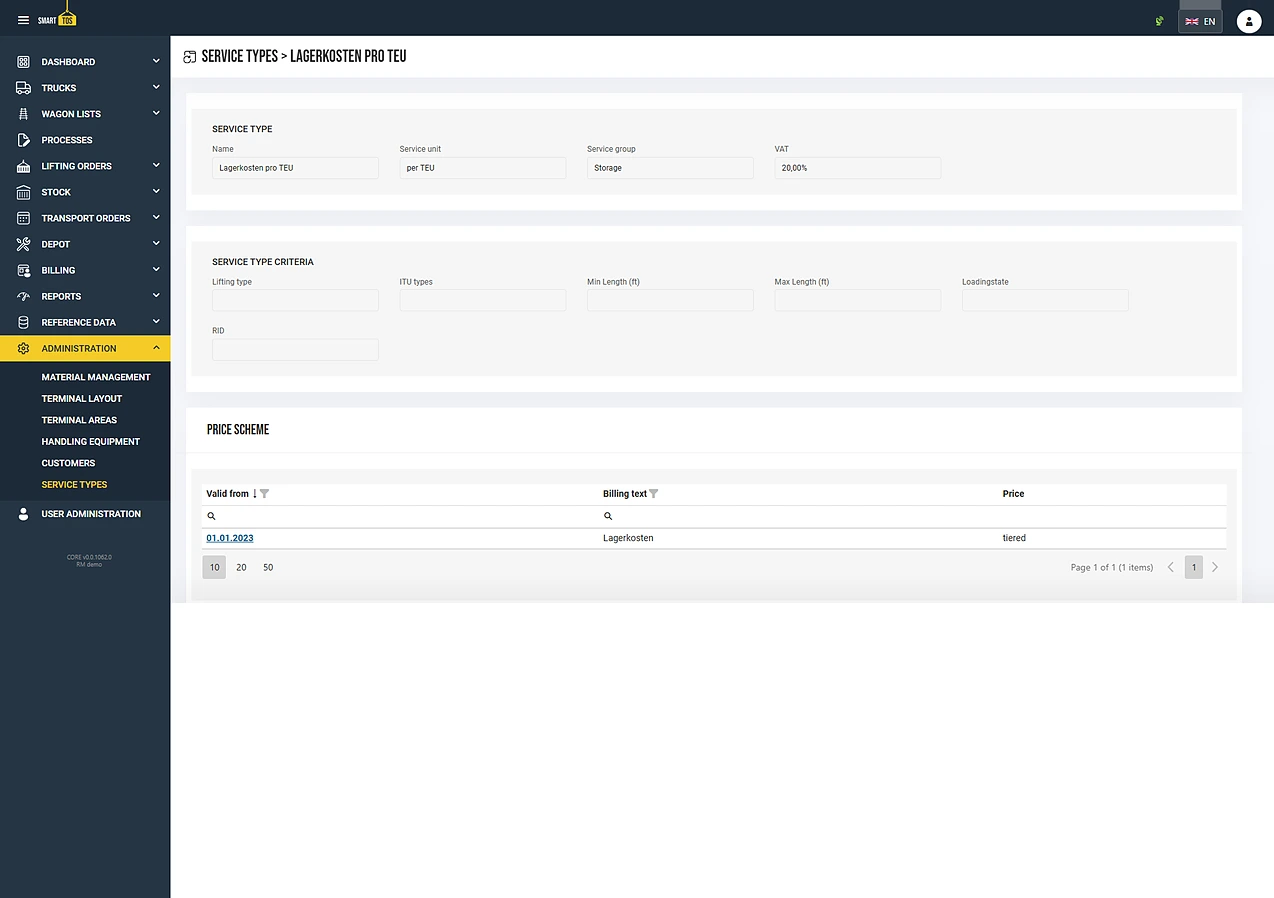This screenshot has height=898, width=1274.
Task: Set page size to 20
Action: [x=241, y=567]
